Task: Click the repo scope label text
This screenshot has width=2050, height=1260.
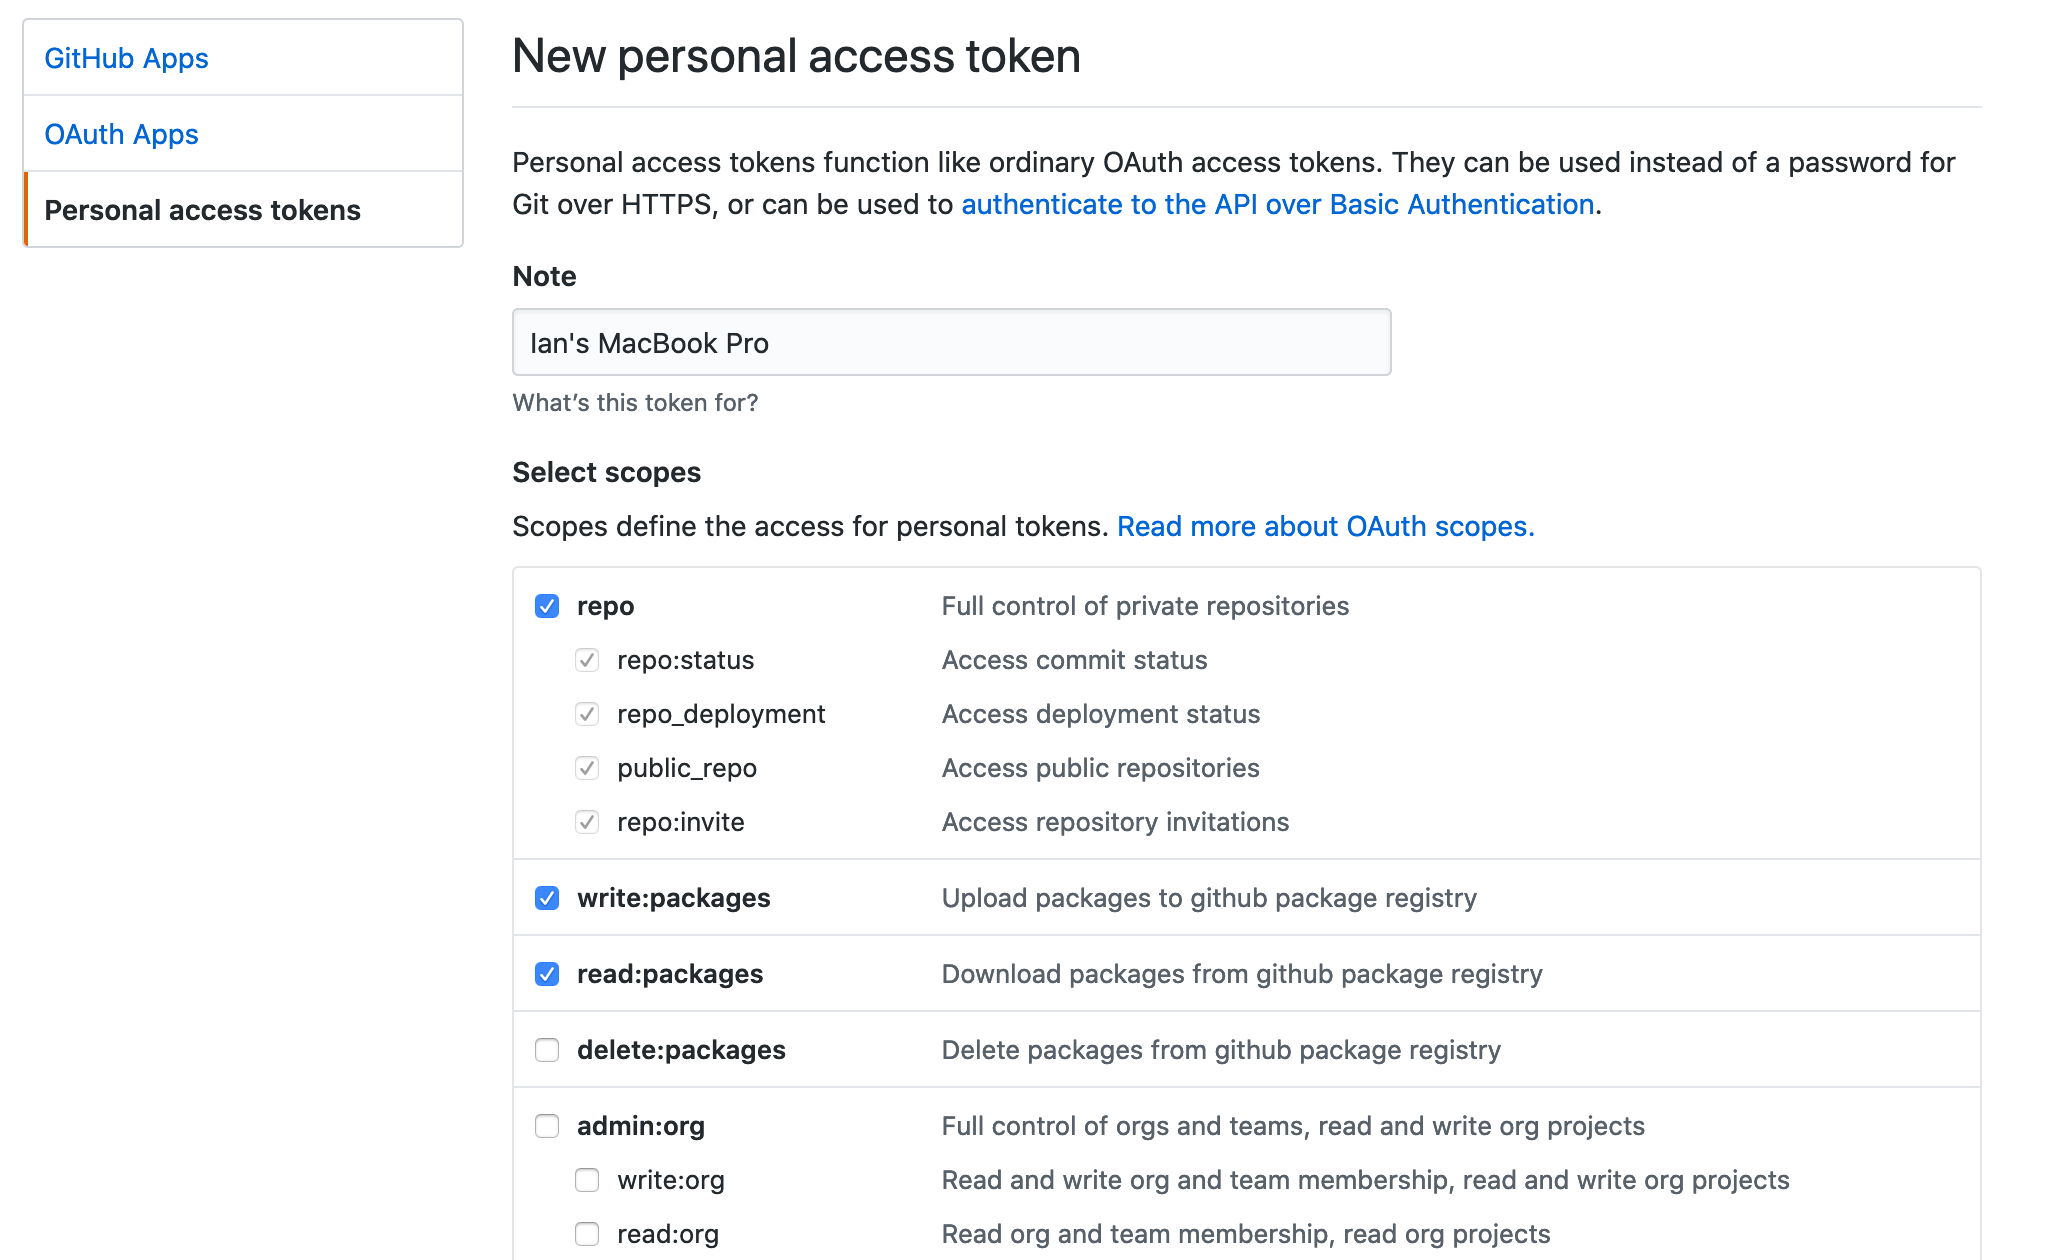Action: pos(604,605)
